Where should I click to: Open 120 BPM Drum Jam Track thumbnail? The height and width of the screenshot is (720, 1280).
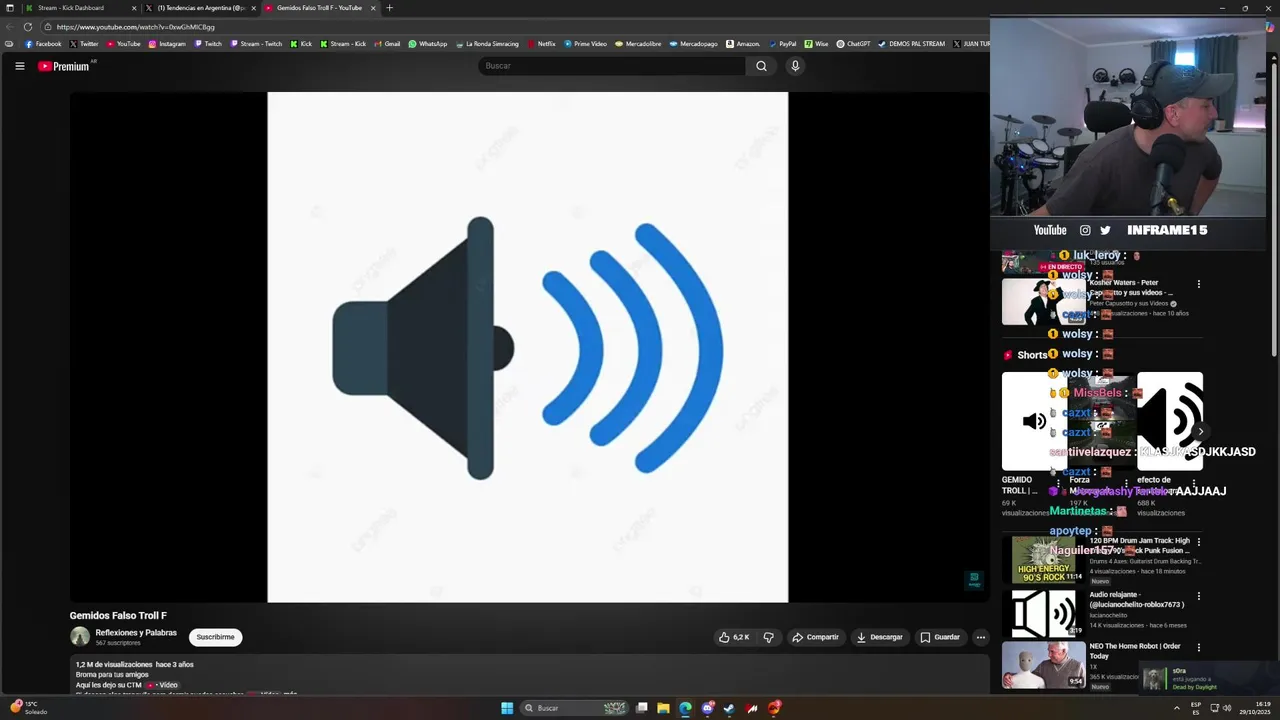(1043, 560)
